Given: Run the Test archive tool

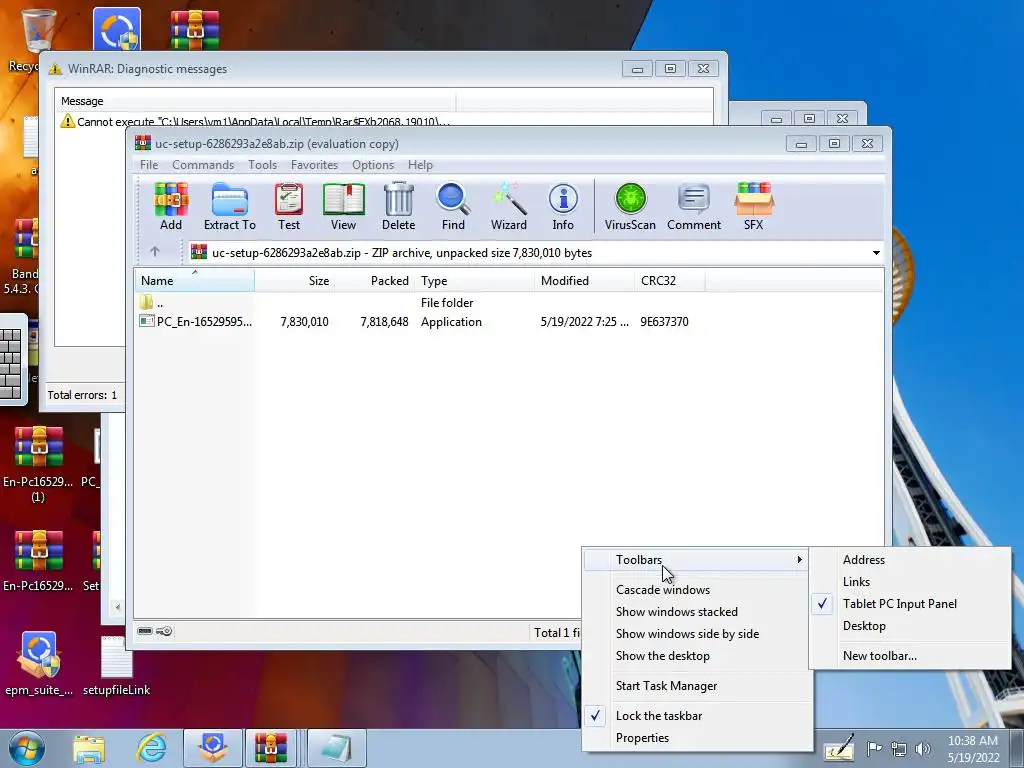Looking at the screenshot, I should (289, 206).
